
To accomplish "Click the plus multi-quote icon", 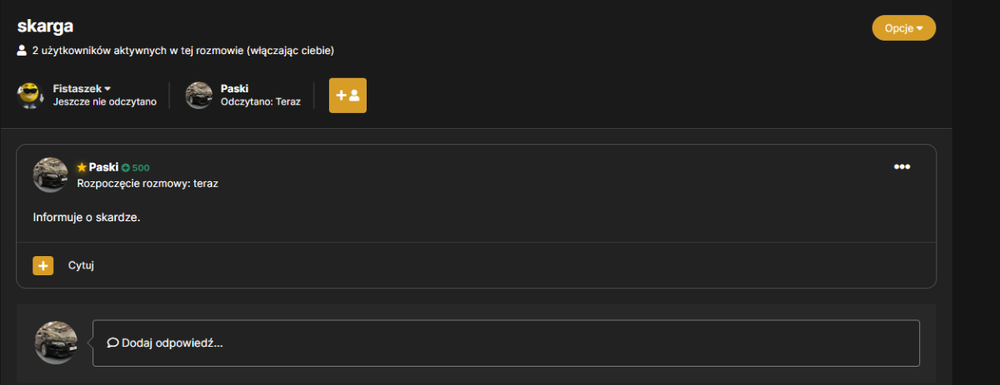I will [x=43, y=266].
